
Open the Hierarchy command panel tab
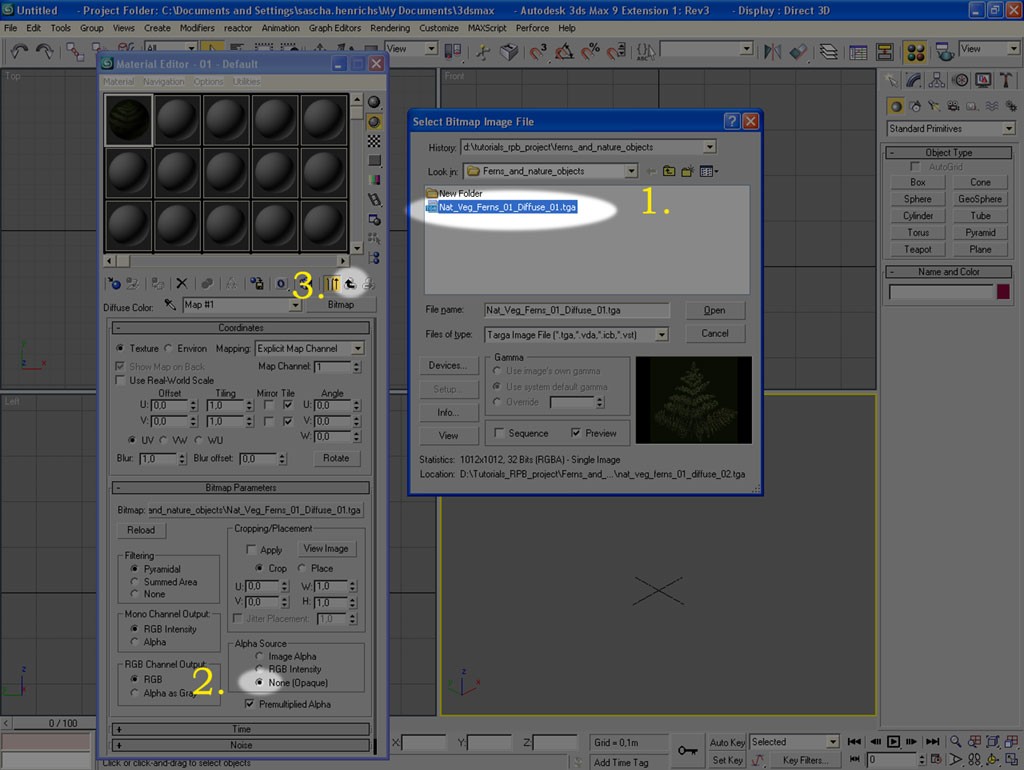pos(936,80)
